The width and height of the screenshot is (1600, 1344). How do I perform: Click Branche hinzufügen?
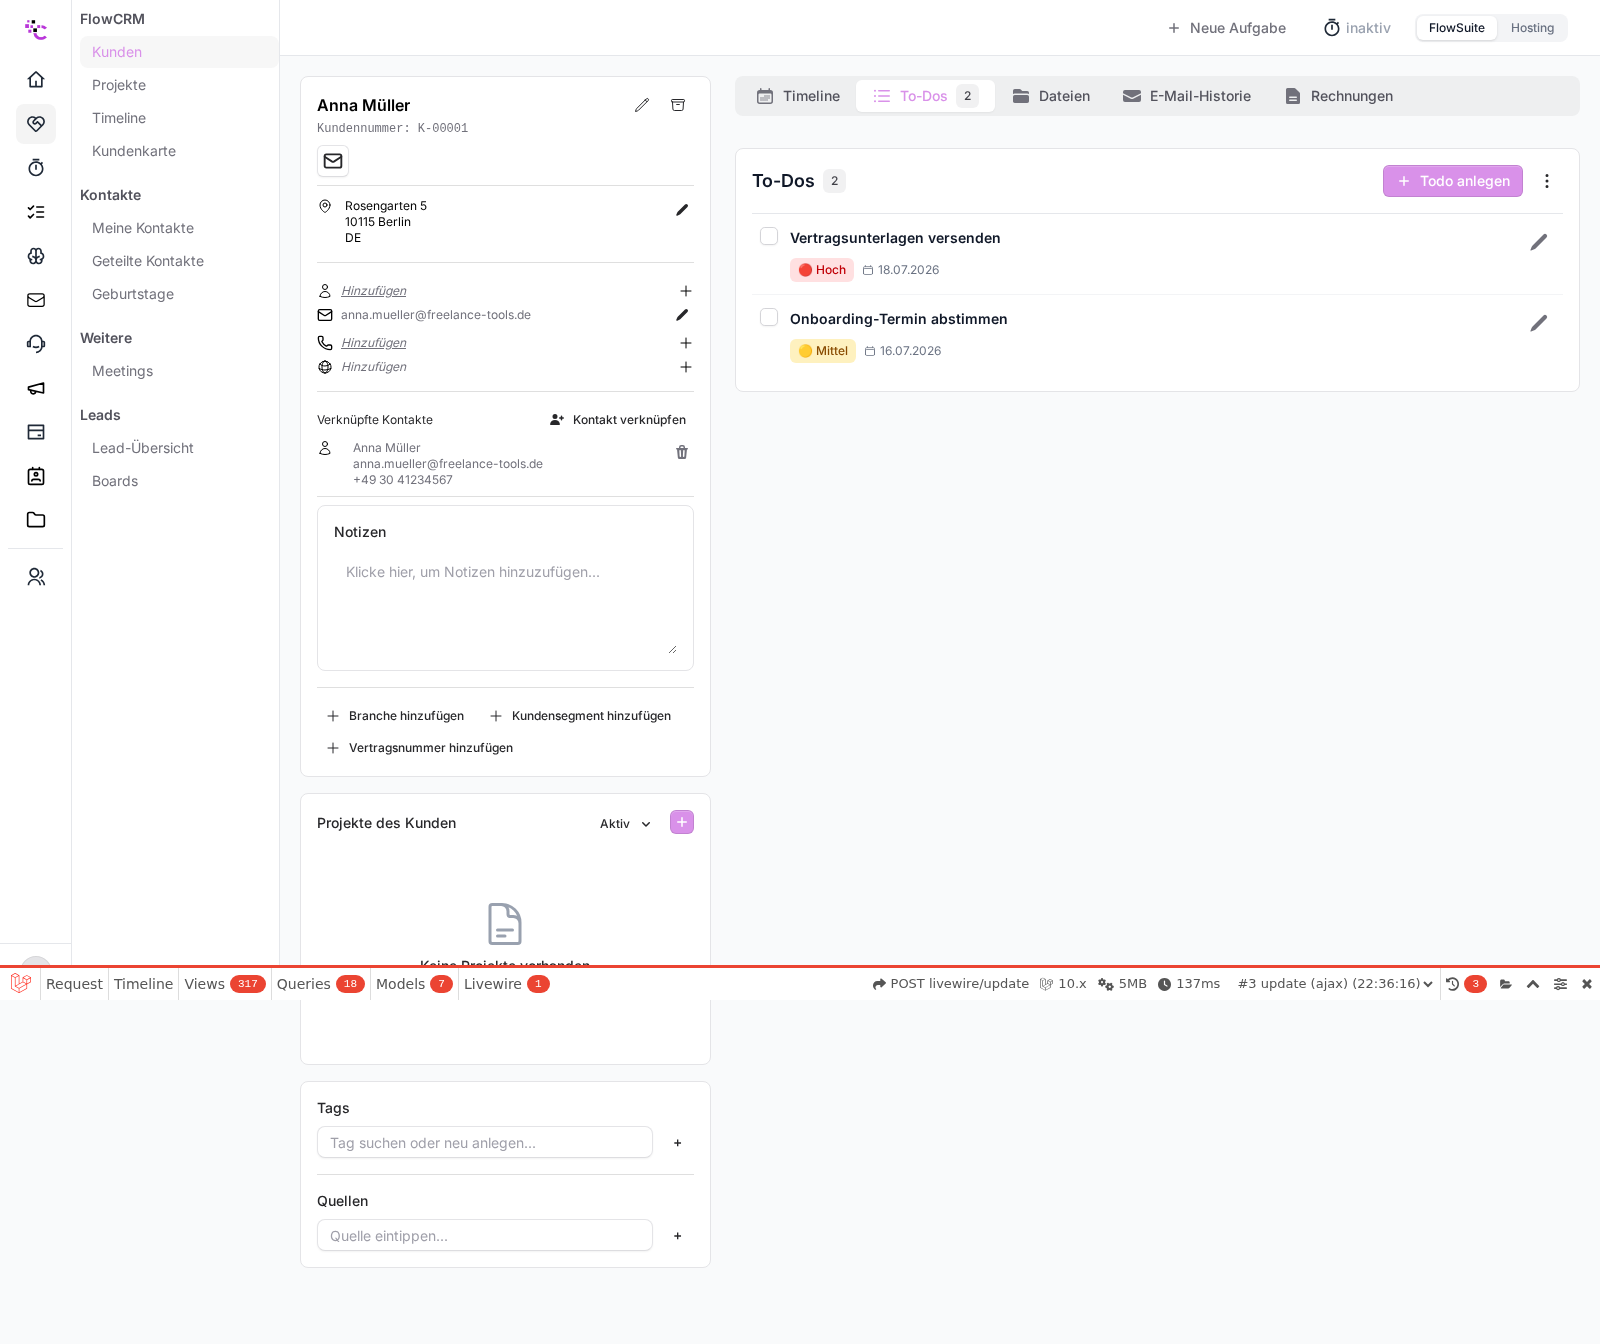395,716
